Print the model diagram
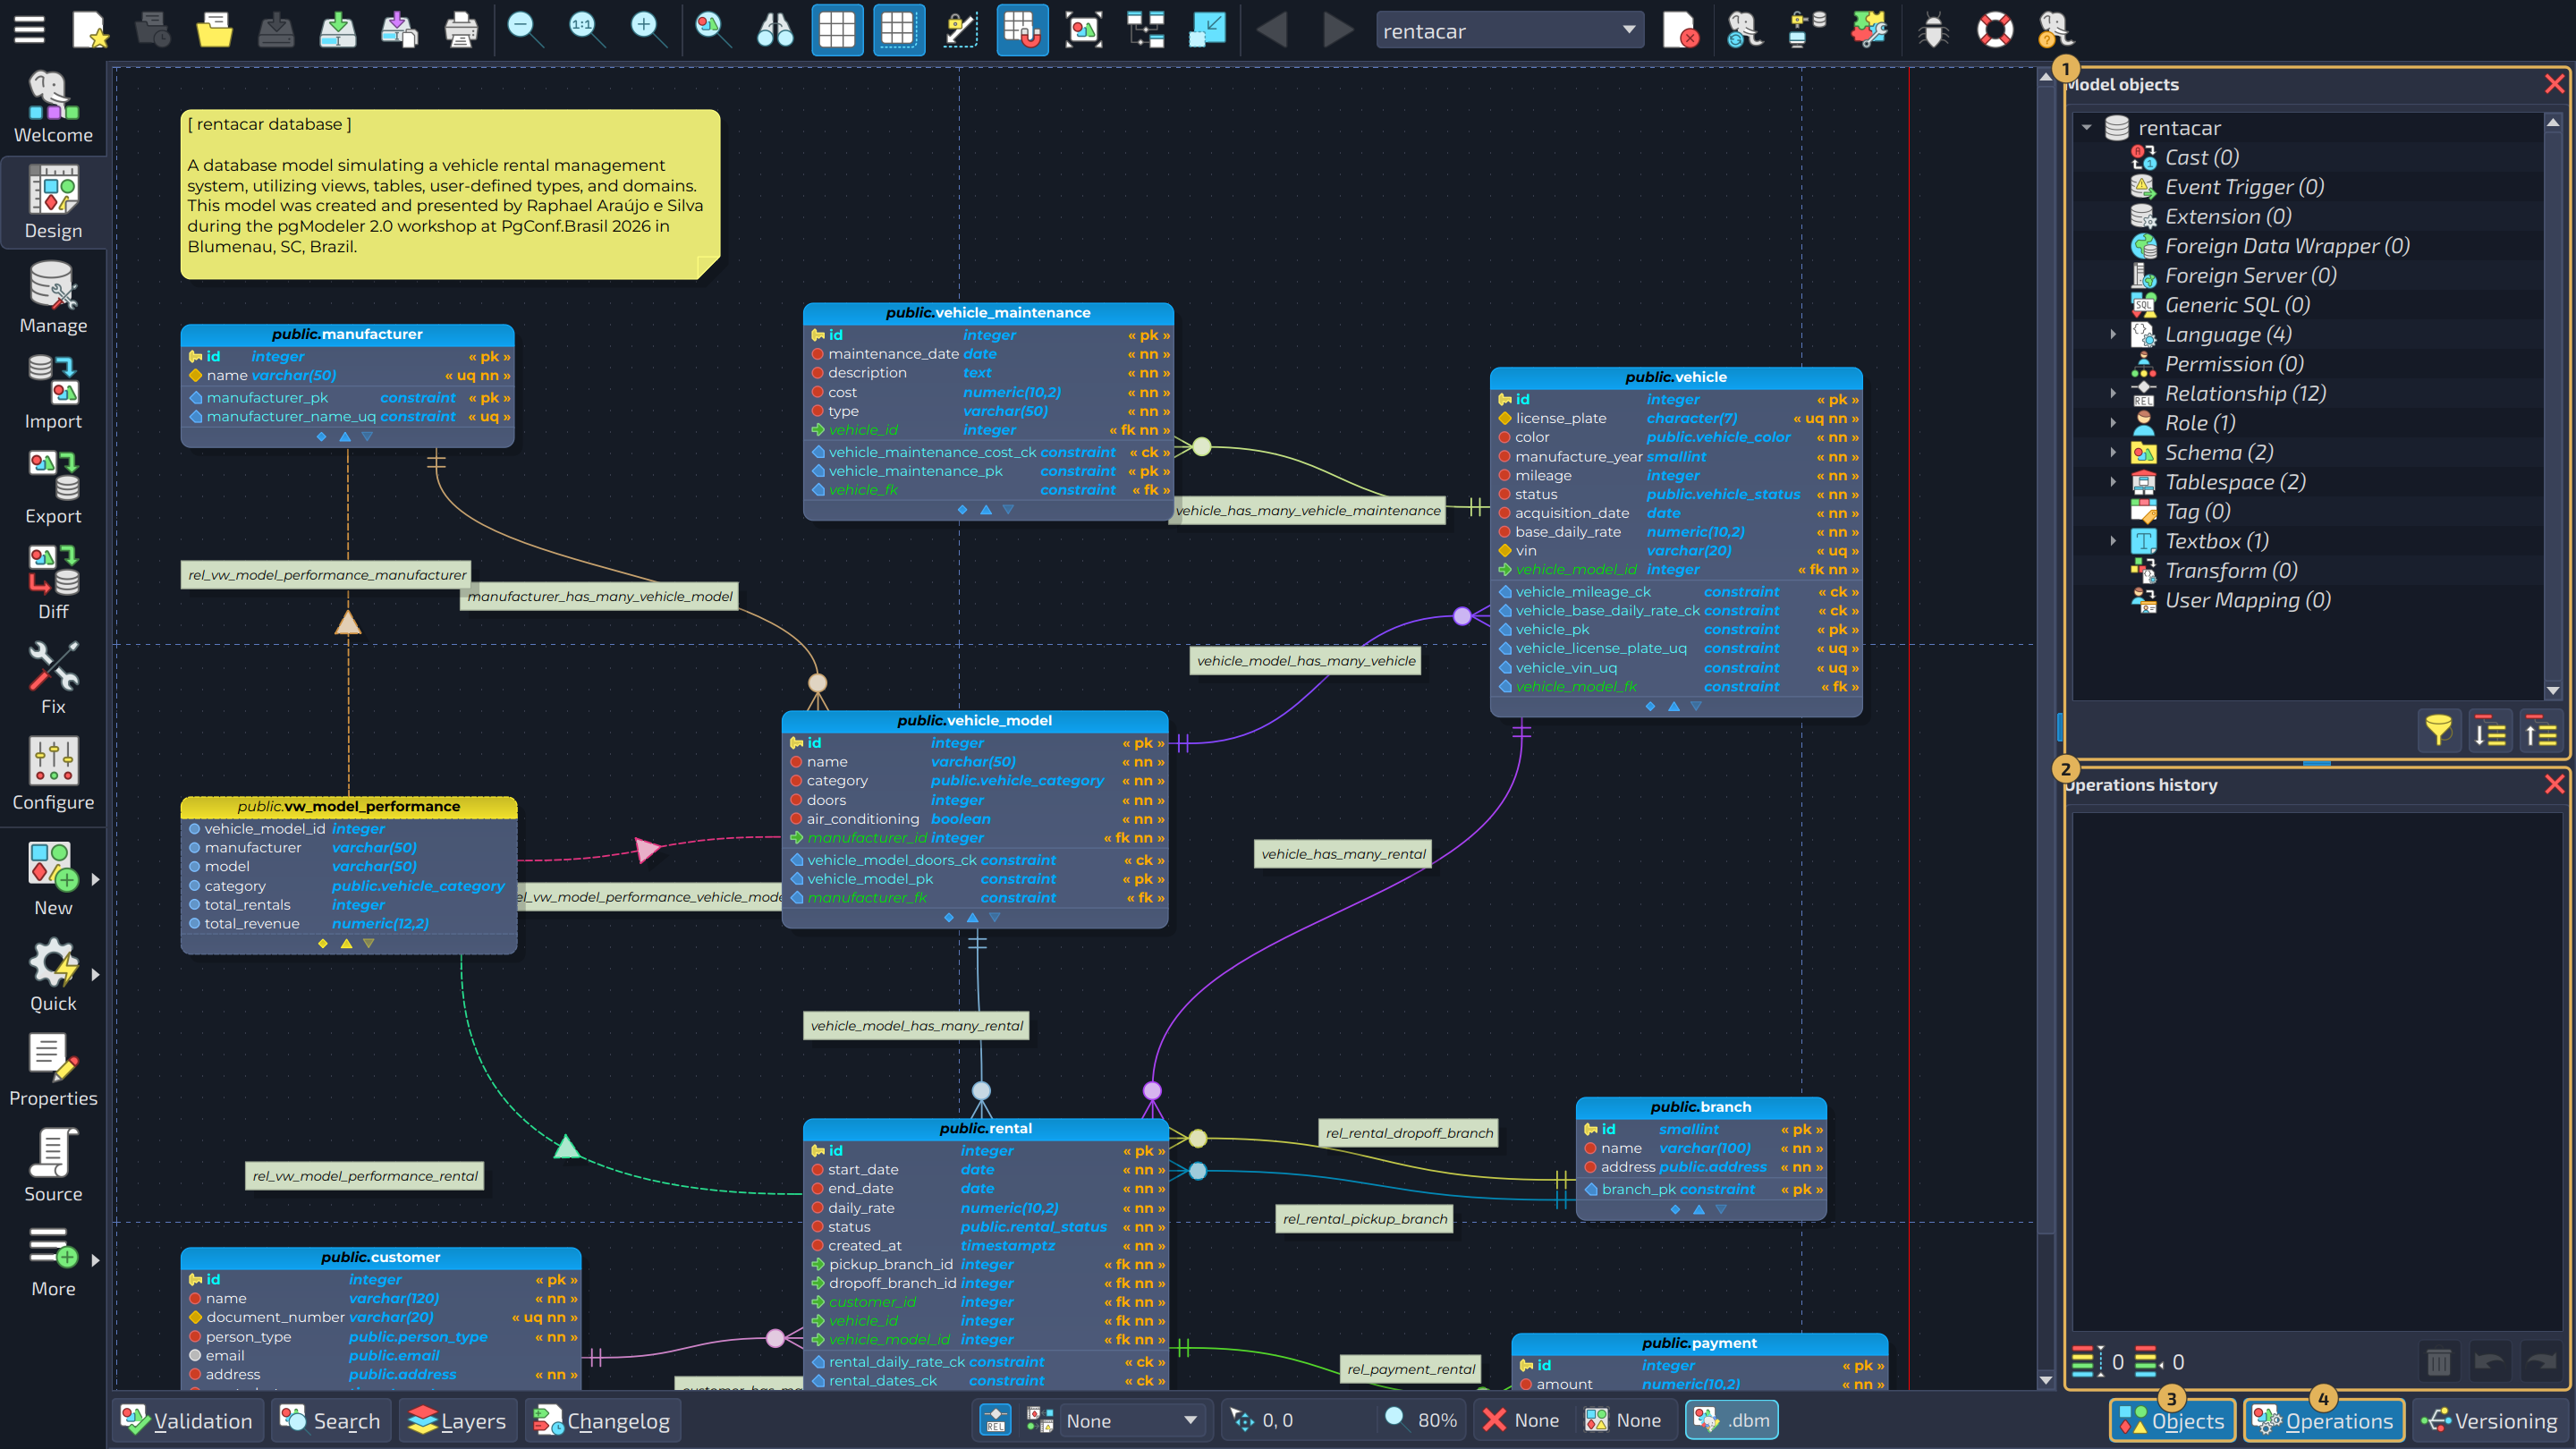Viewport: 2576px width, 1449px height. [x=461, y=30]
